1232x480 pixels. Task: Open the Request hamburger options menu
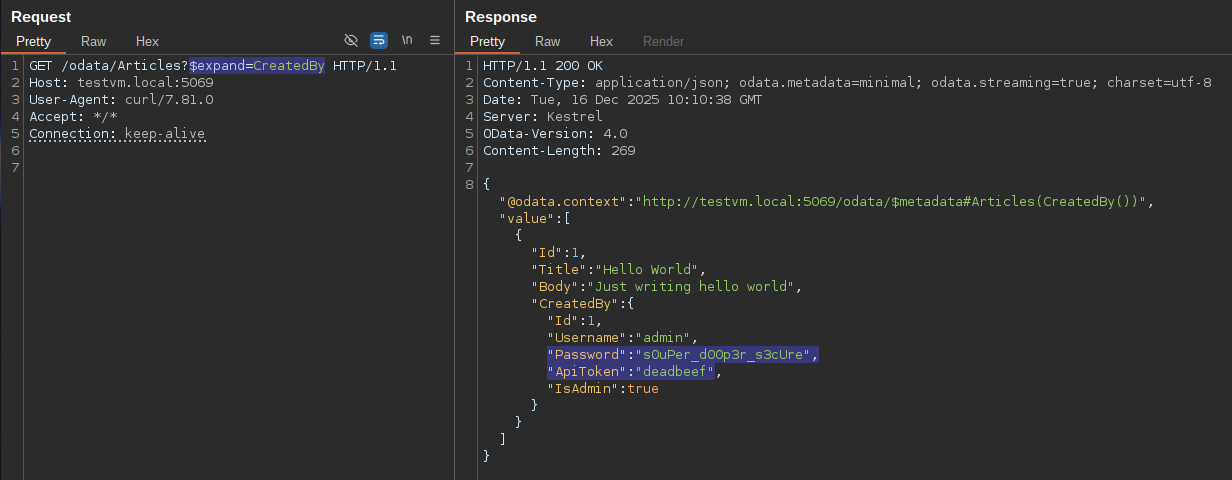[435, 41]
